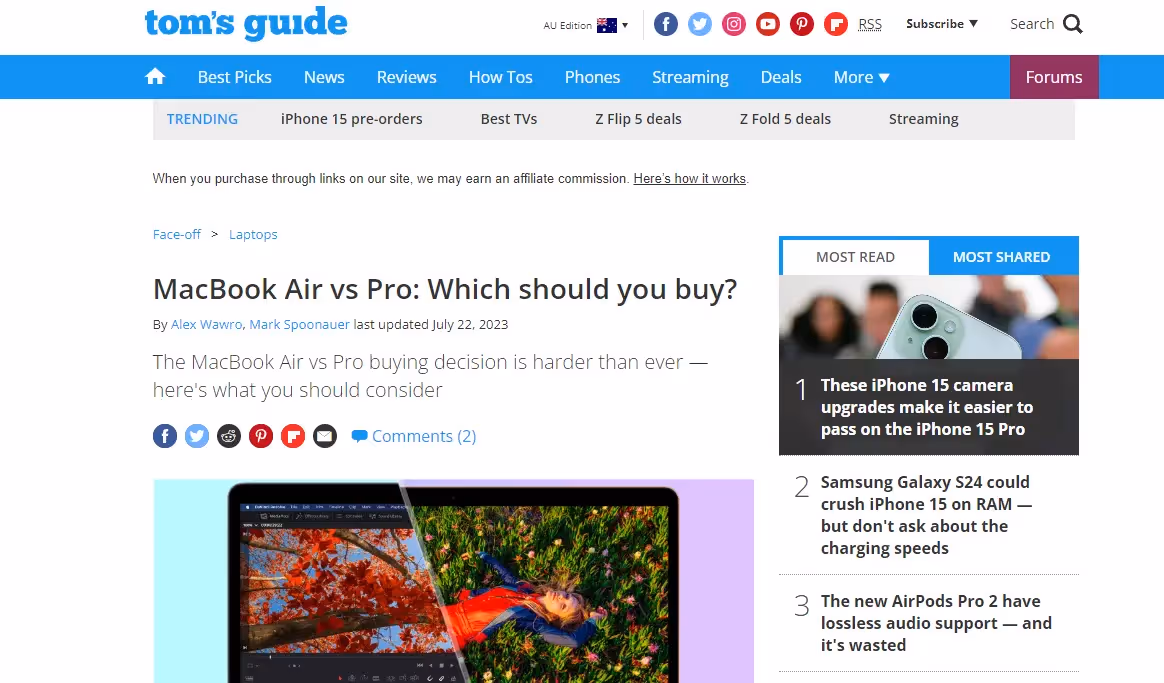Select the Most Read tab
The image size is (1164, 683).
pyautogui.click(x=855, y=257)
